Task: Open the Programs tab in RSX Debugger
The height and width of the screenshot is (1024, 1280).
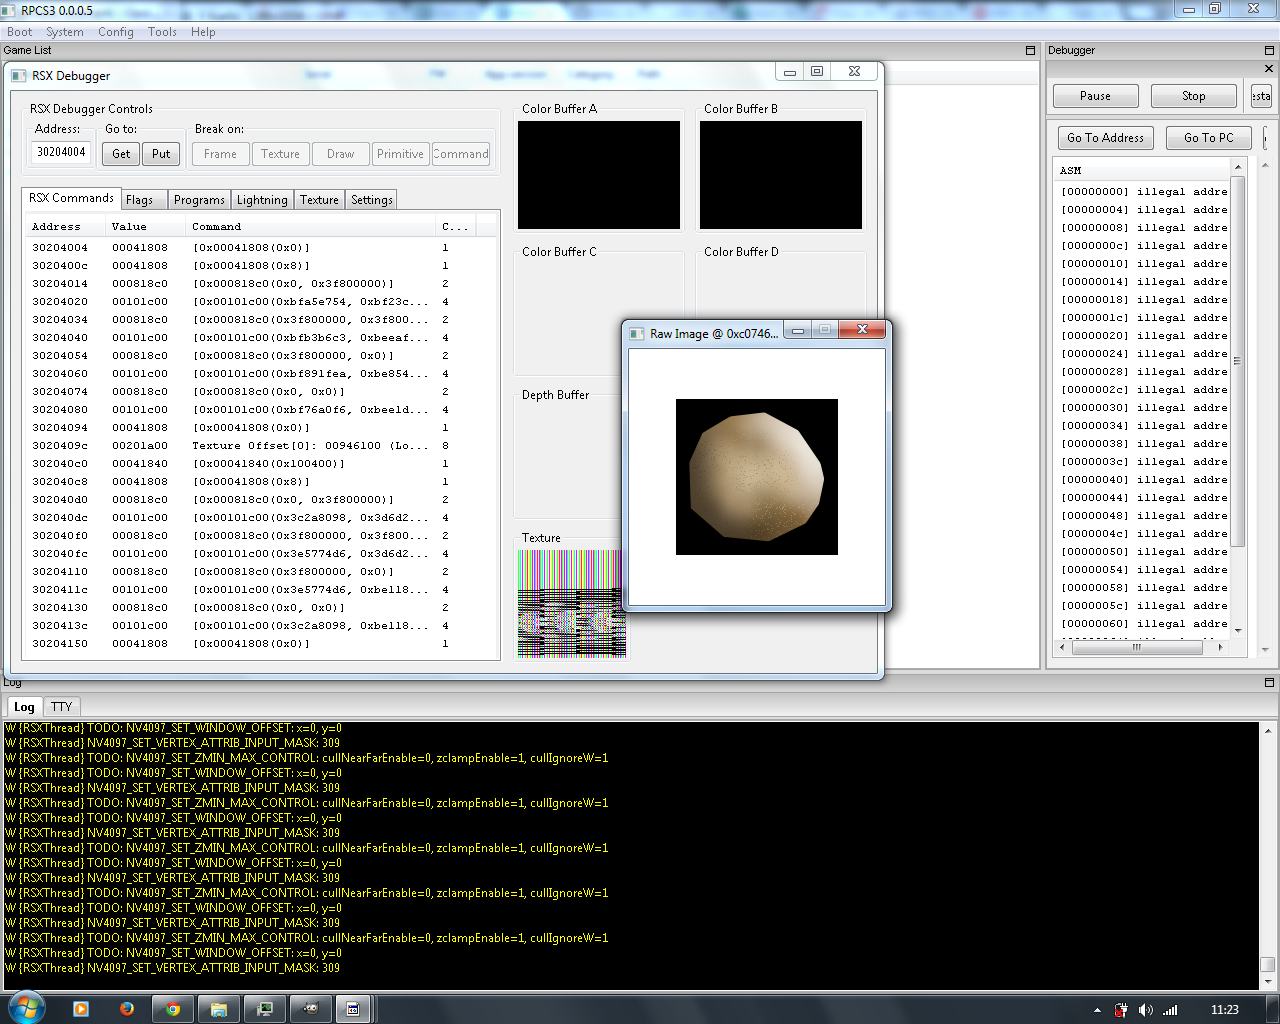Action: click(x=199, y=200)
